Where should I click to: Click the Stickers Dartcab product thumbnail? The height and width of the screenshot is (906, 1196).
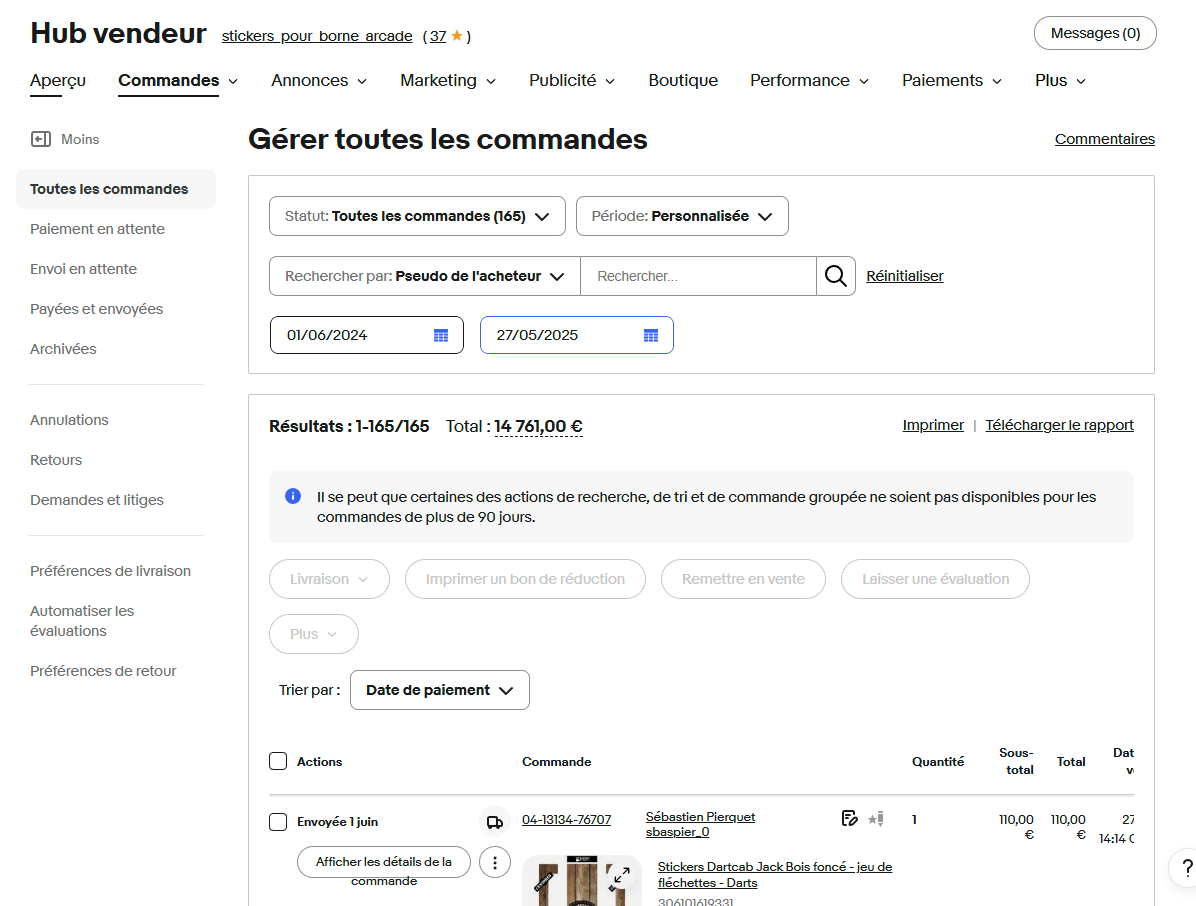click(581, 881)
